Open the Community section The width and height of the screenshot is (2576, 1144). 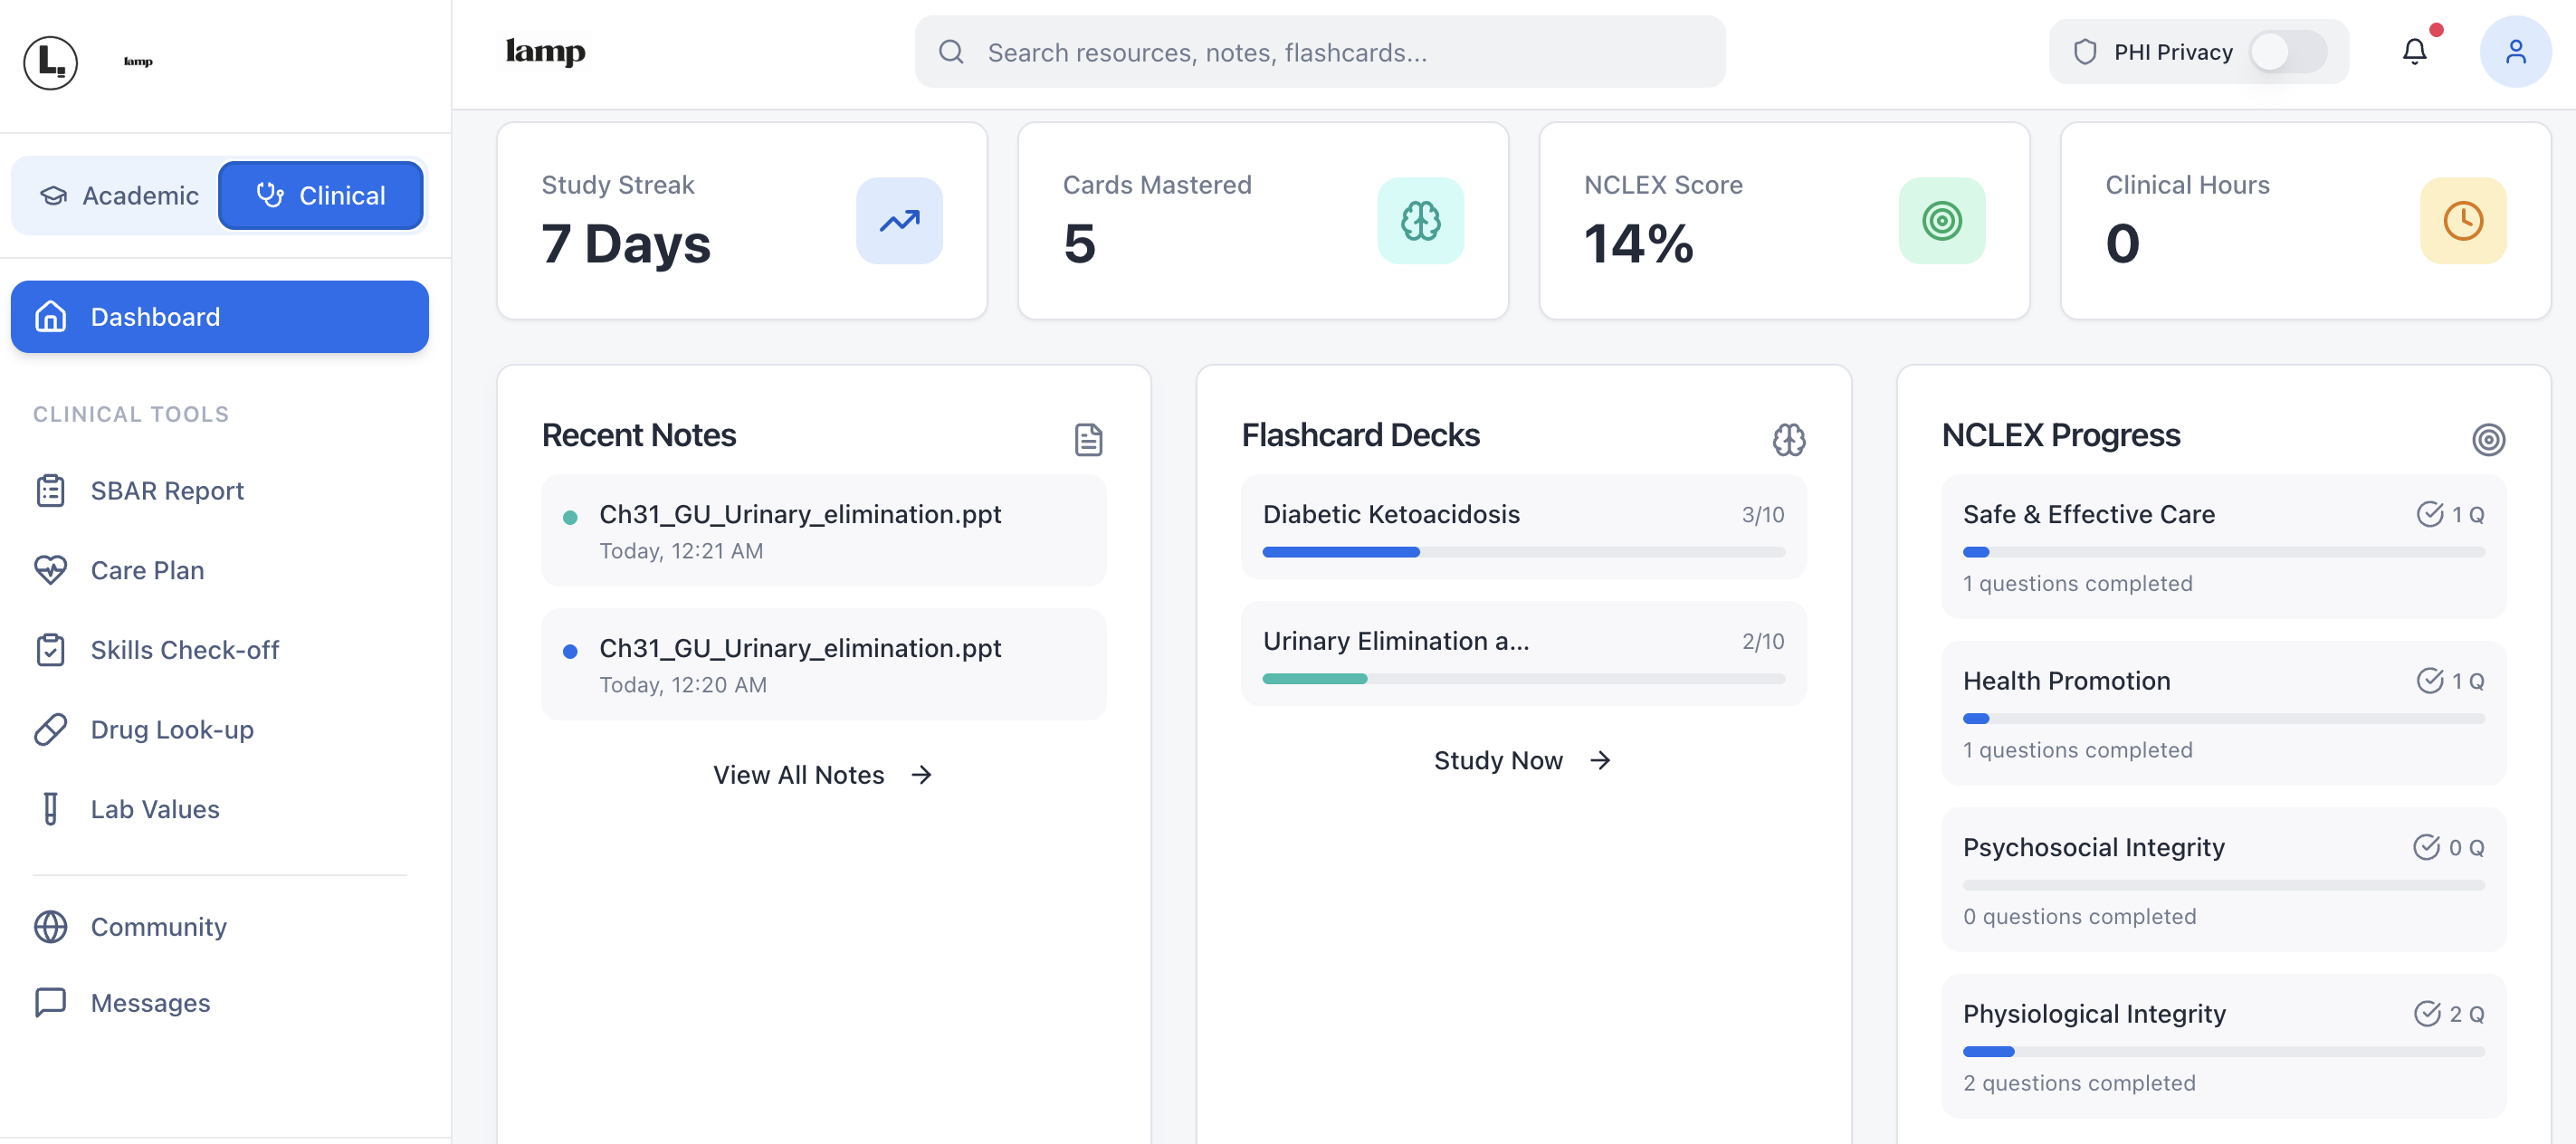tap(158, 927)
